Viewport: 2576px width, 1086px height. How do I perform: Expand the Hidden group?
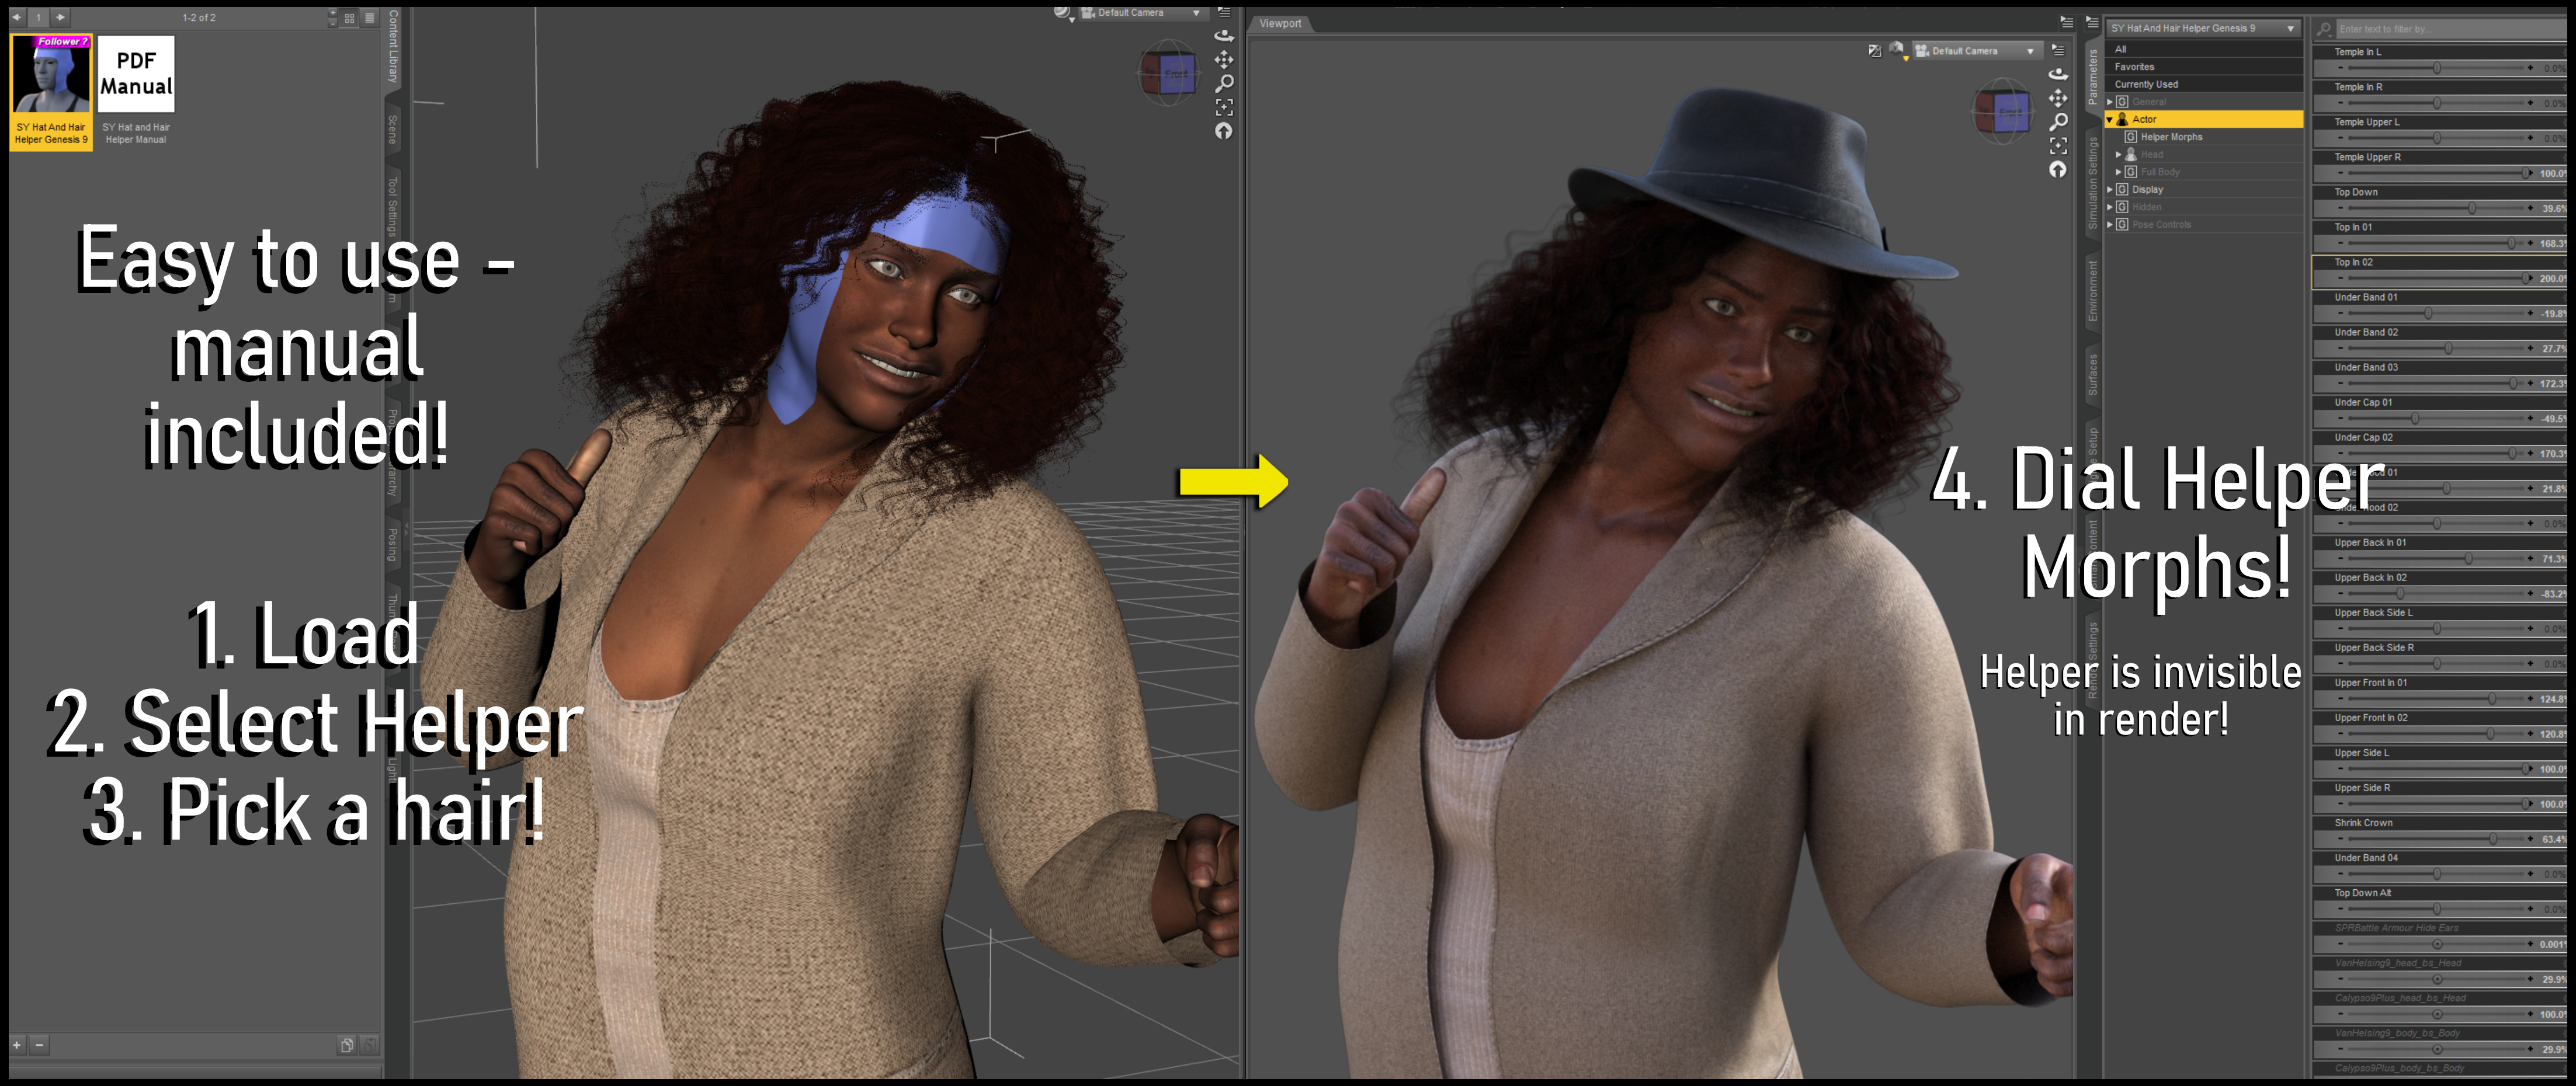click(x=2109, y=207)
